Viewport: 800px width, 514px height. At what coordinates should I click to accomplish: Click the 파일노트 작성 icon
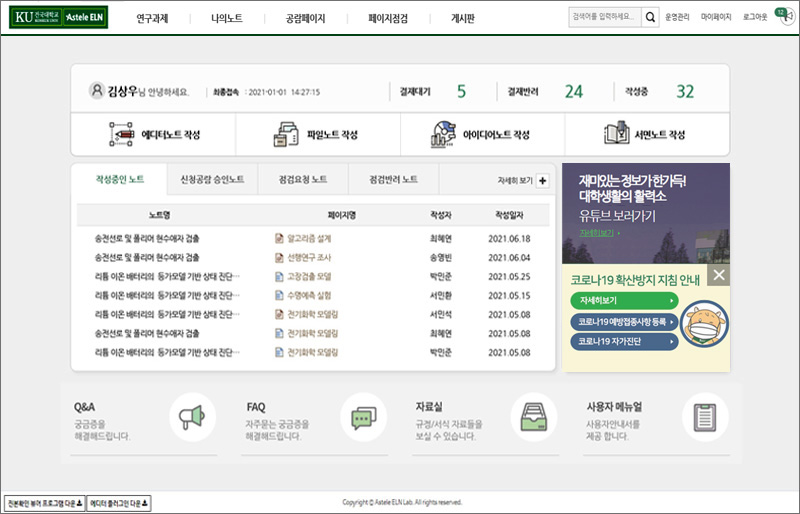point(286,135)
